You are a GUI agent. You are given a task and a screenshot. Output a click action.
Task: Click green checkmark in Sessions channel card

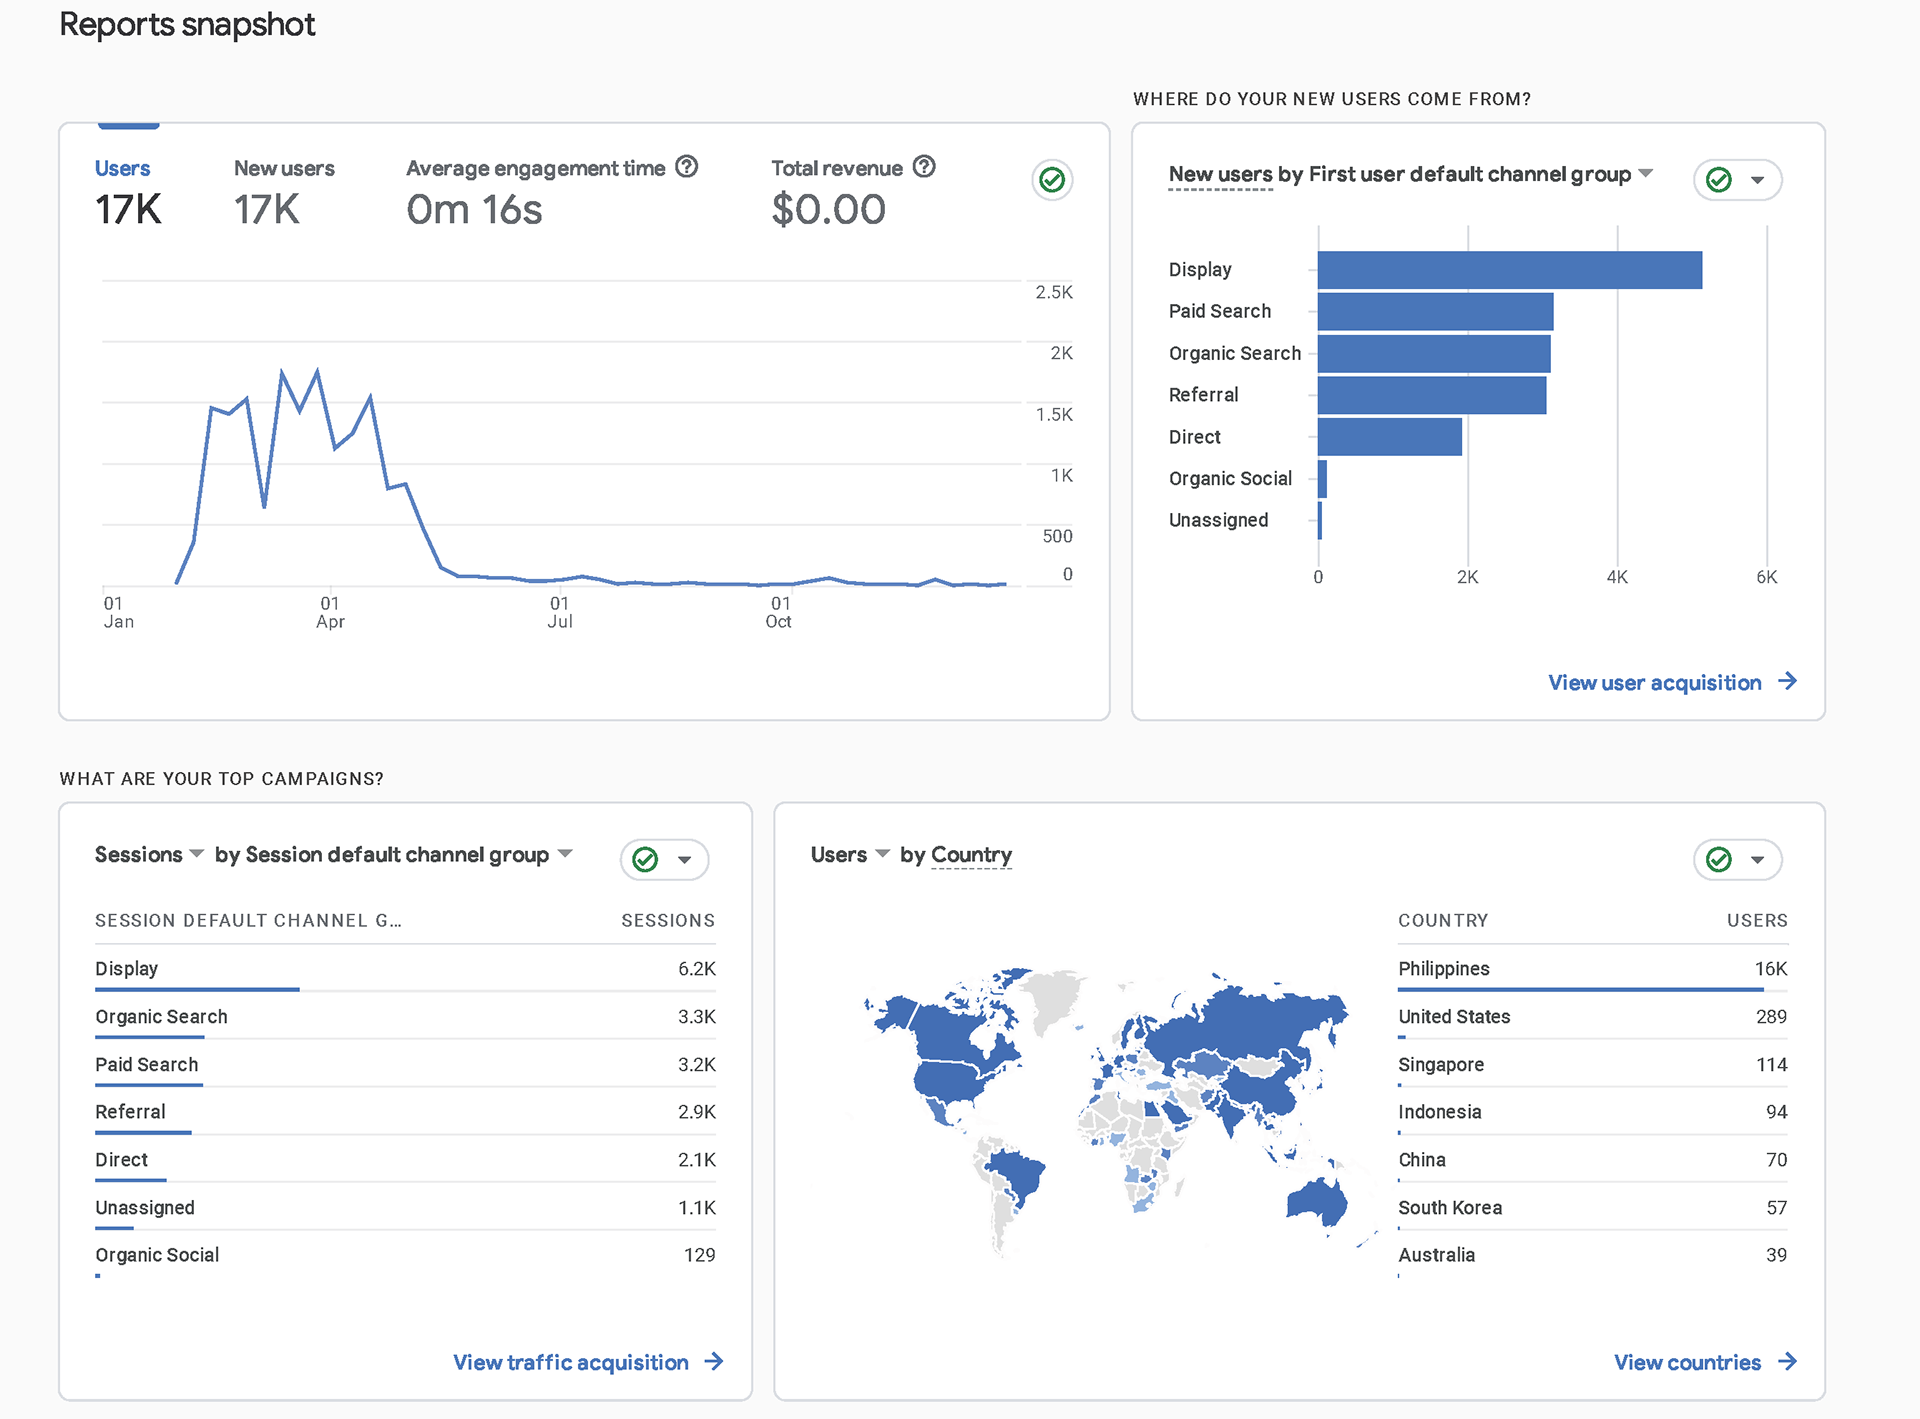click(x=646, y=860)
